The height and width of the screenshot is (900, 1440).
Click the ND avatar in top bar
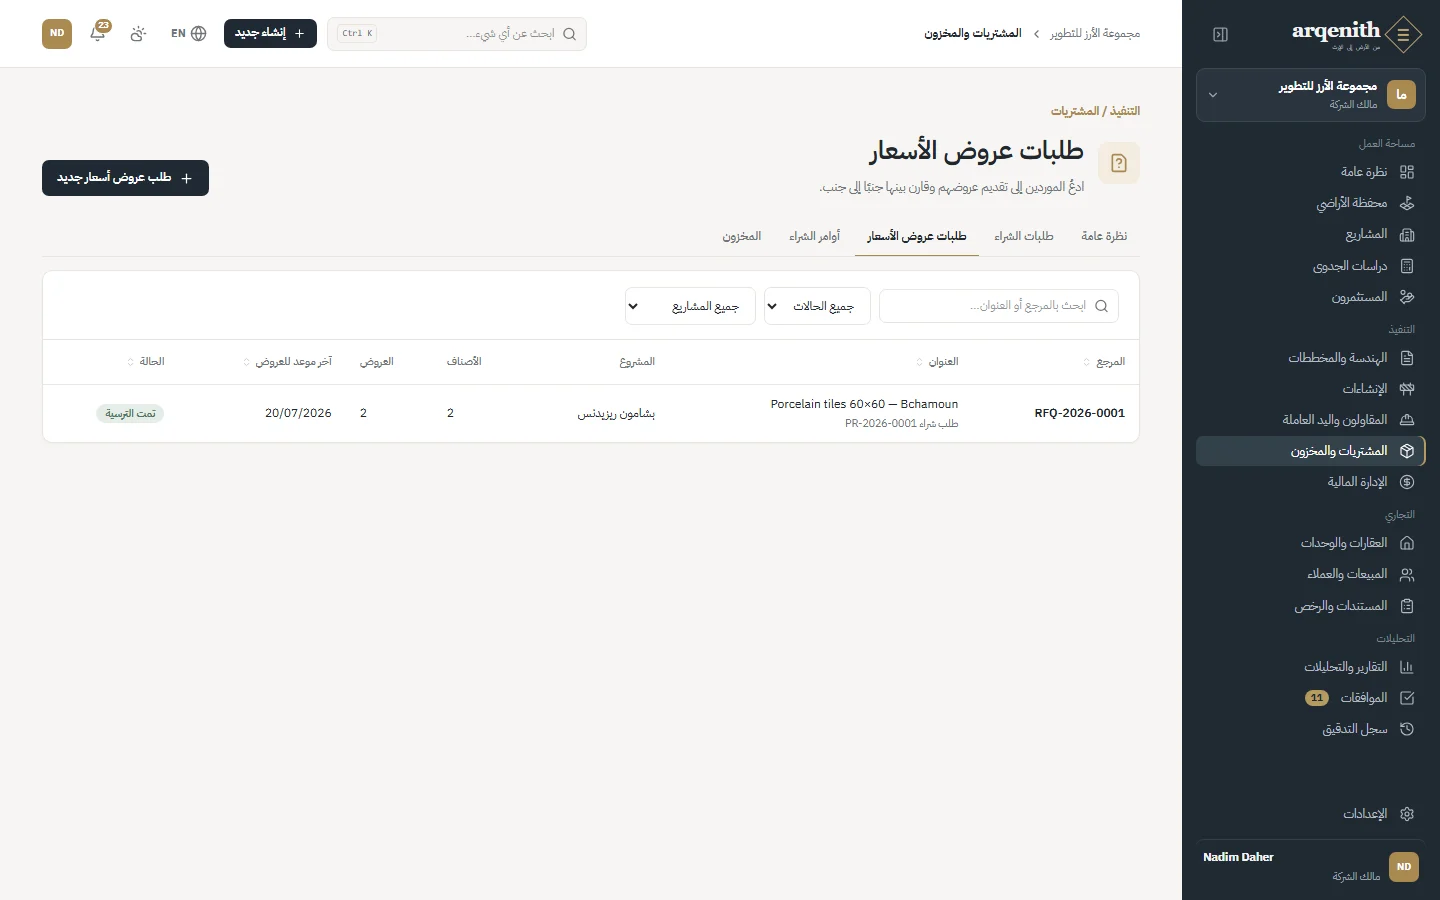point(57,33)
